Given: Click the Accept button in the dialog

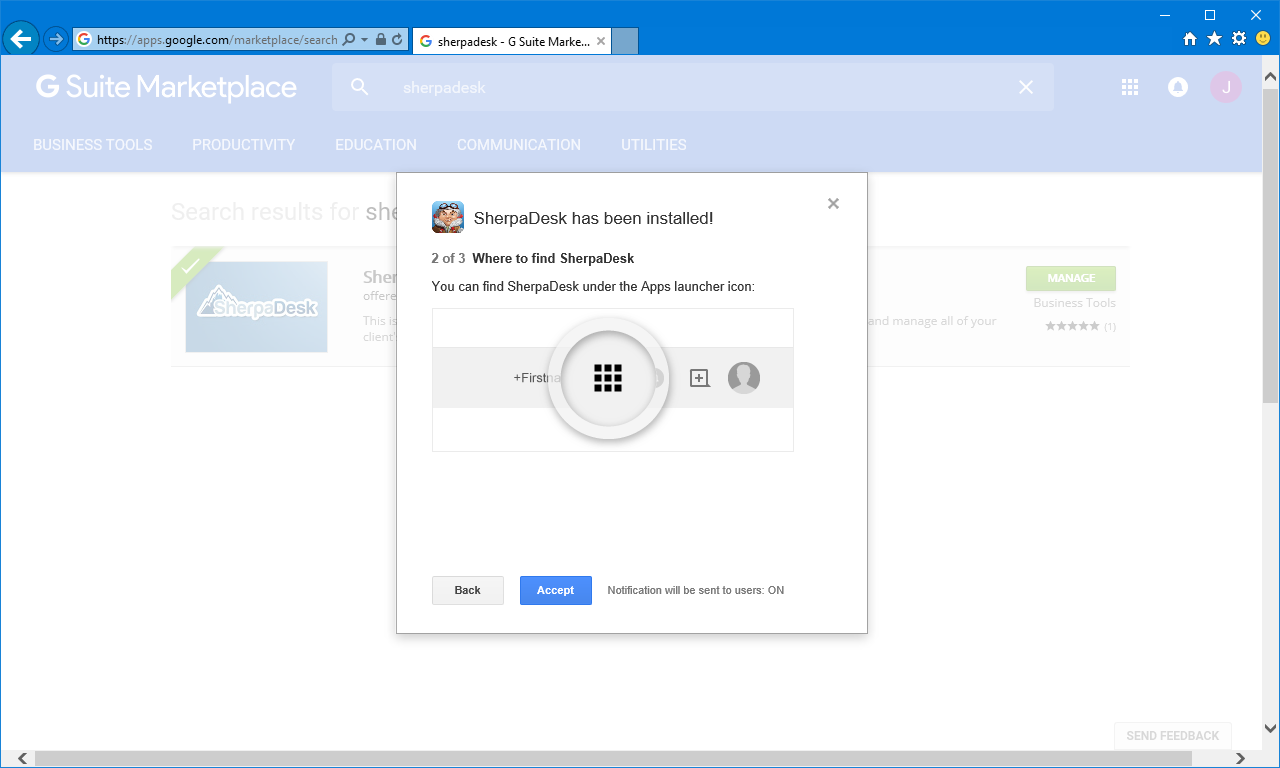Looking at the screenshot, I should pos(555,590).
